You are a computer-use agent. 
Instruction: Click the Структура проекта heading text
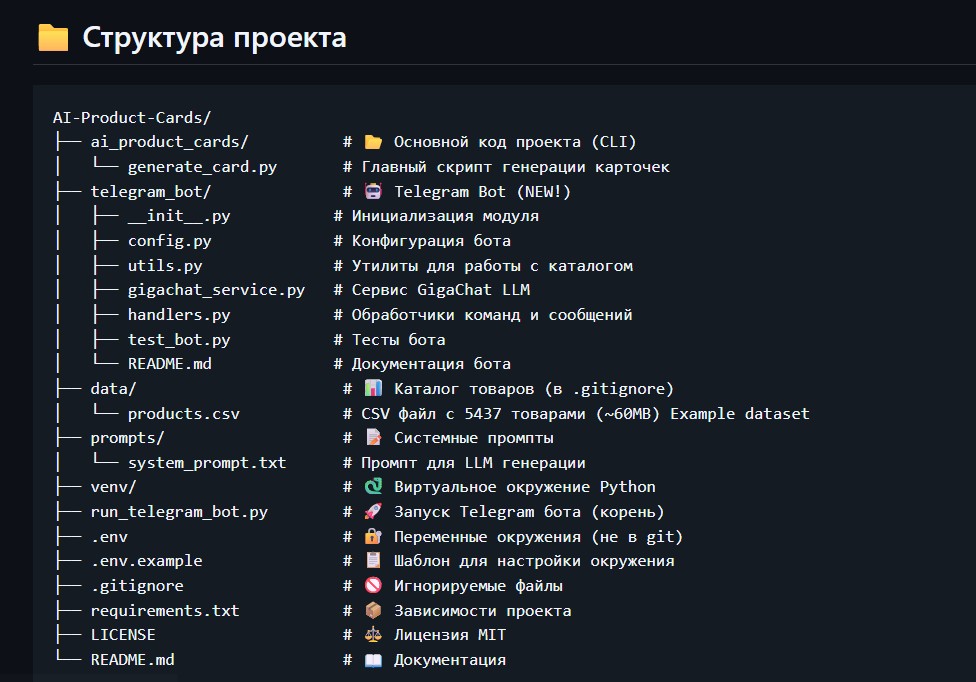click(x=214, y=38)
